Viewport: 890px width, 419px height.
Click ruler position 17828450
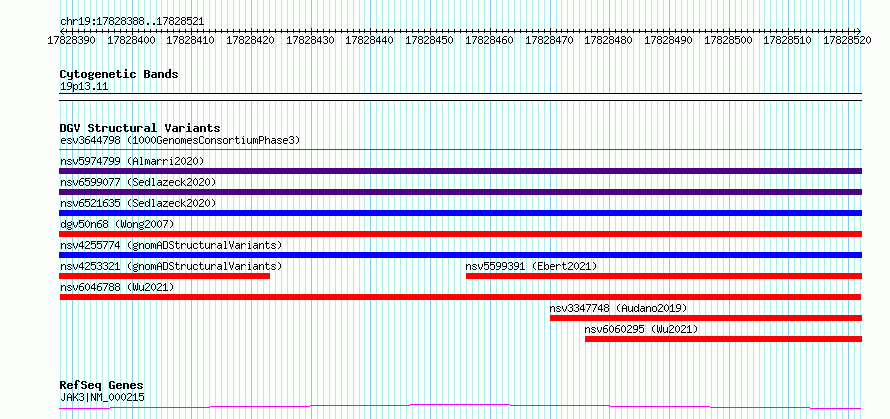click(x=430, y=40)
